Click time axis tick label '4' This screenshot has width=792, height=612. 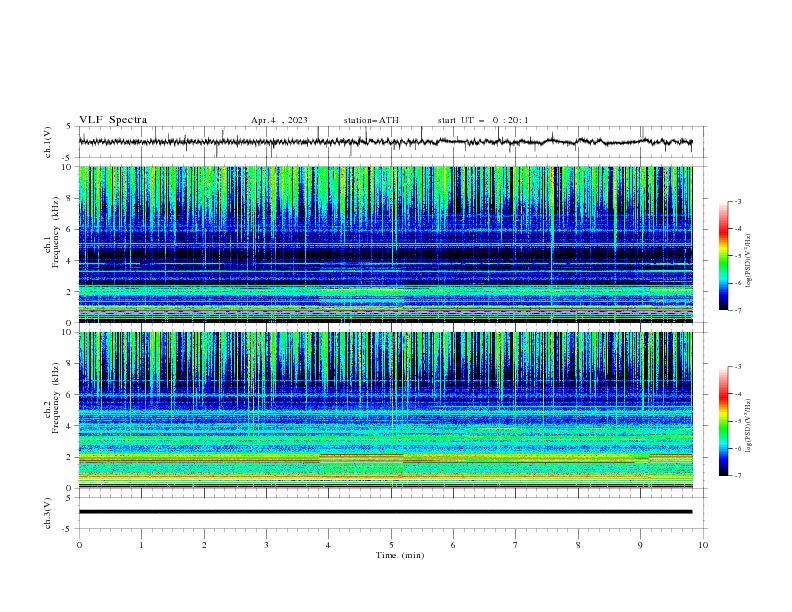tap(328, 545)
